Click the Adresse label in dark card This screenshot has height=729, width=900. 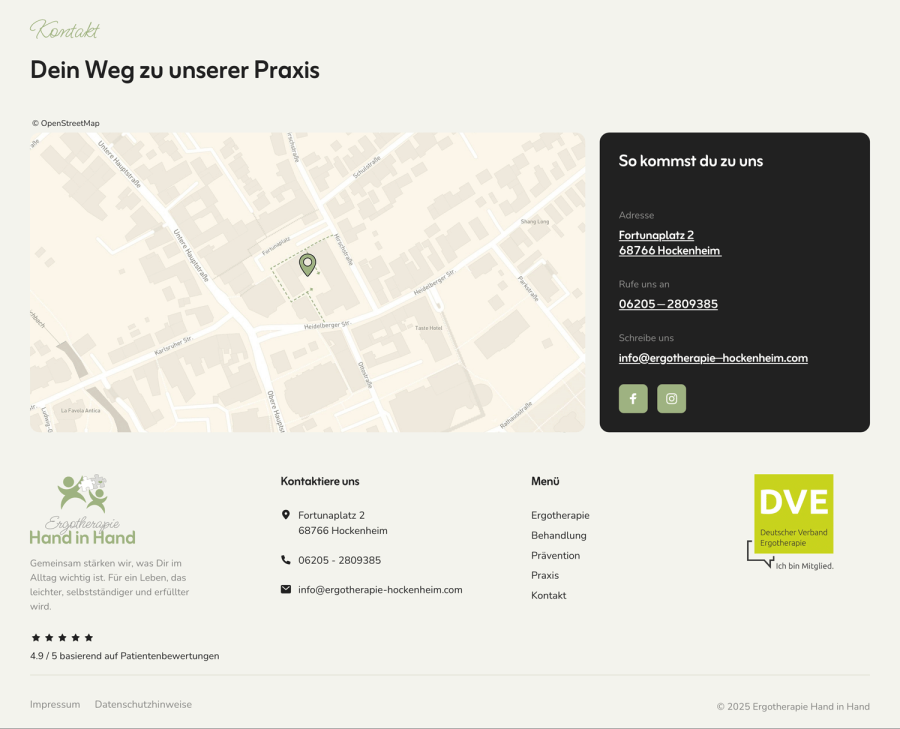coord(636,215)
